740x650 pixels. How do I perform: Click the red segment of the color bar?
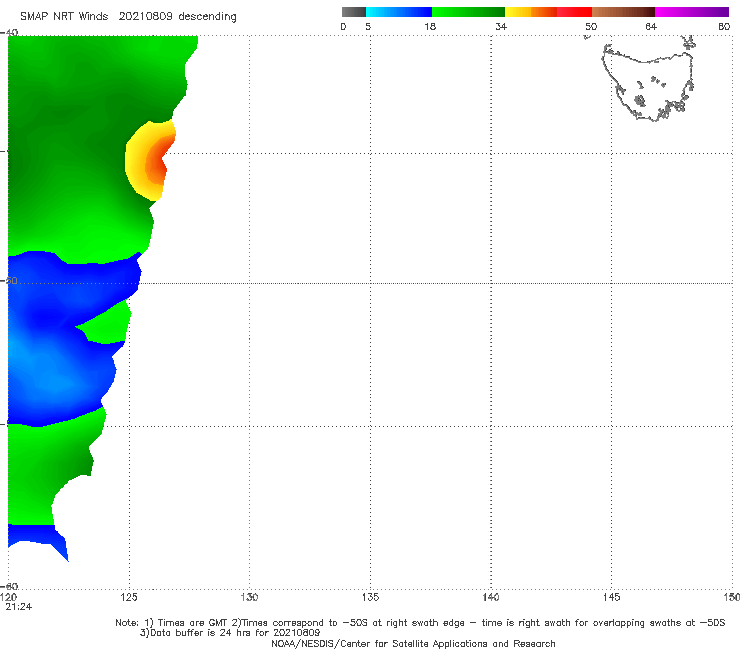[x=574, y=12]
